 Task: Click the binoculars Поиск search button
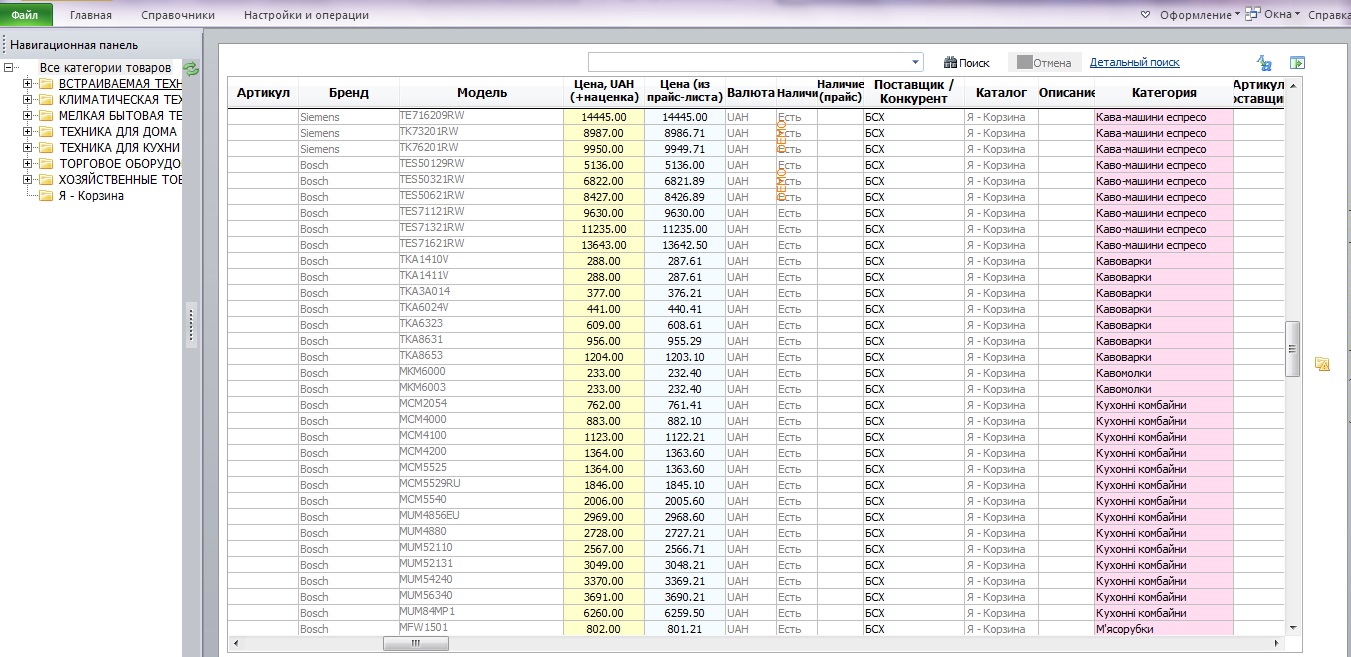pos(967,63)
